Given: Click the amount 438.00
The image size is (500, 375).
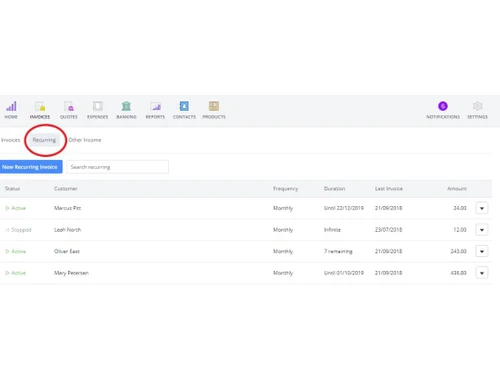Looking at the screenshot, I should click(x=459, y=273).
